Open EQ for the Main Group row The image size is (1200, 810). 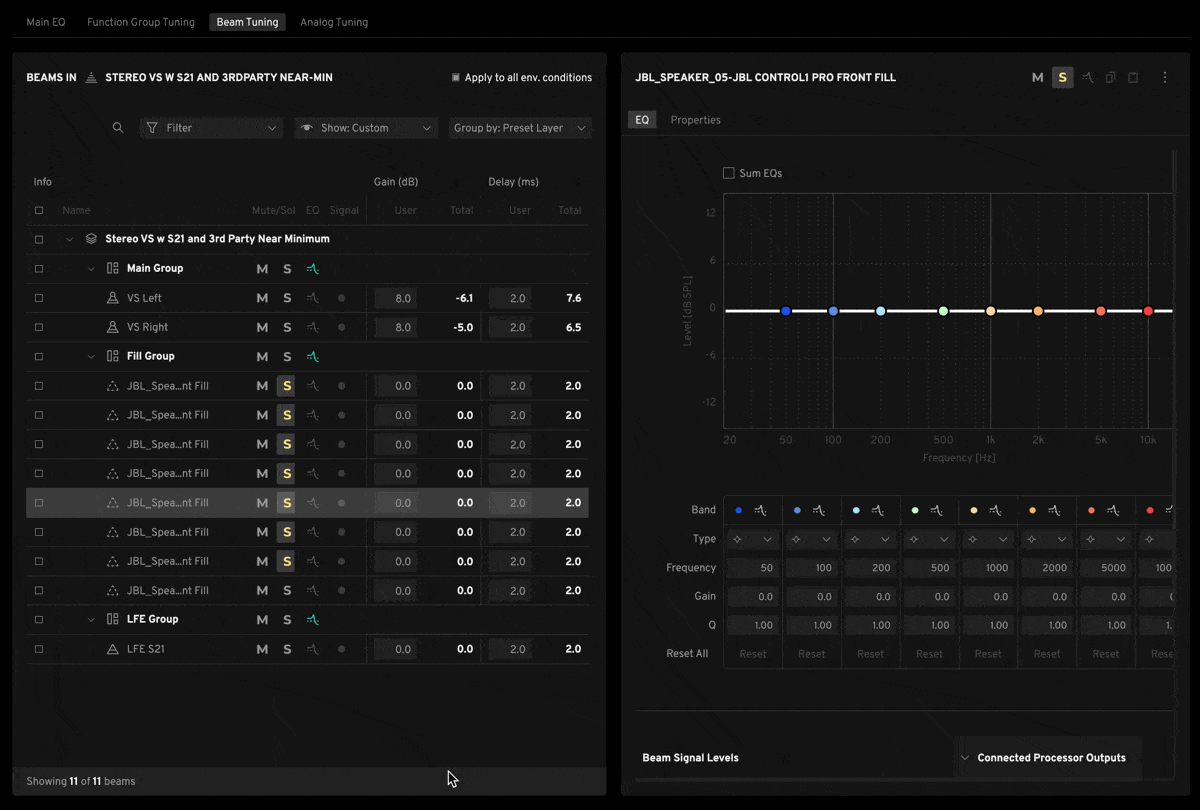coord(313,269)
